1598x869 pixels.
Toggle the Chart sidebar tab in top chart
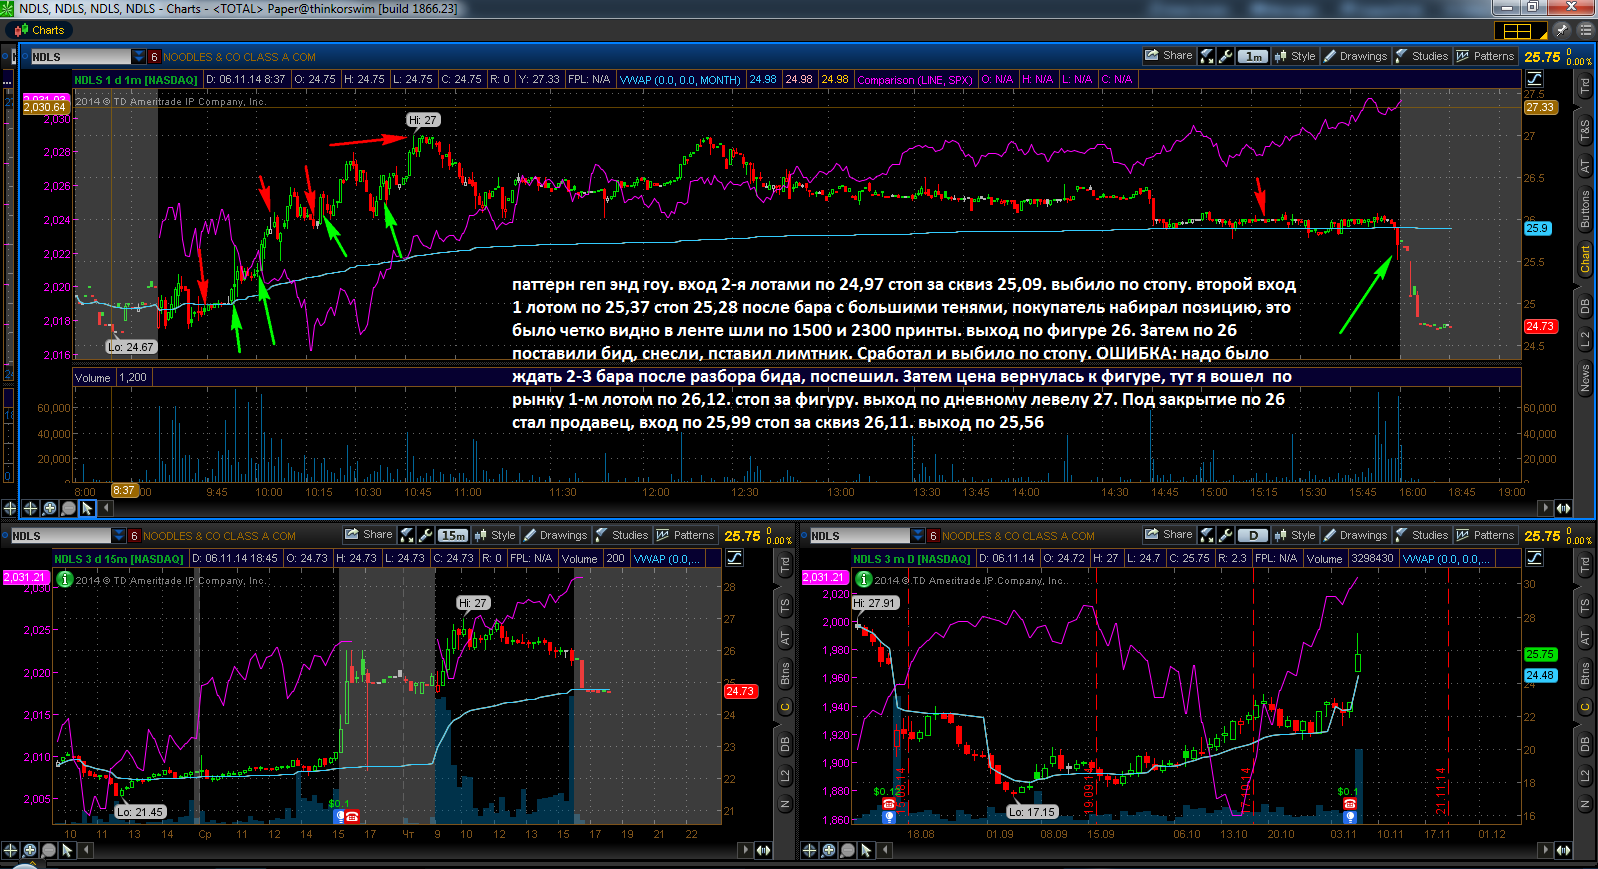pos(1585,260)
